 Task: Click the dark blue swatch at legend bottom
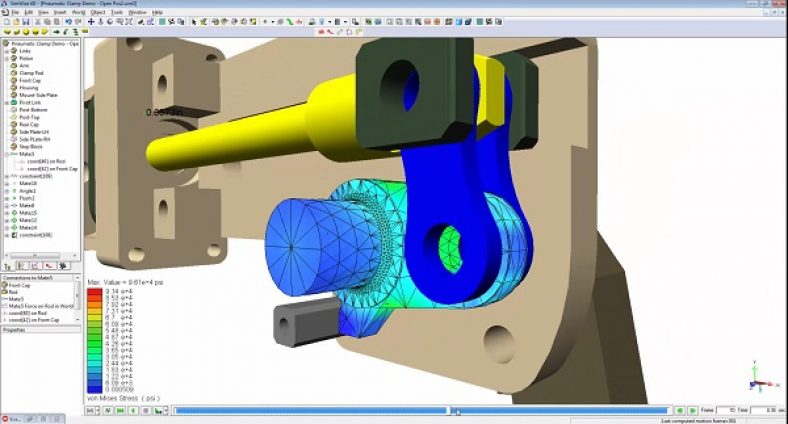(94, 388)
